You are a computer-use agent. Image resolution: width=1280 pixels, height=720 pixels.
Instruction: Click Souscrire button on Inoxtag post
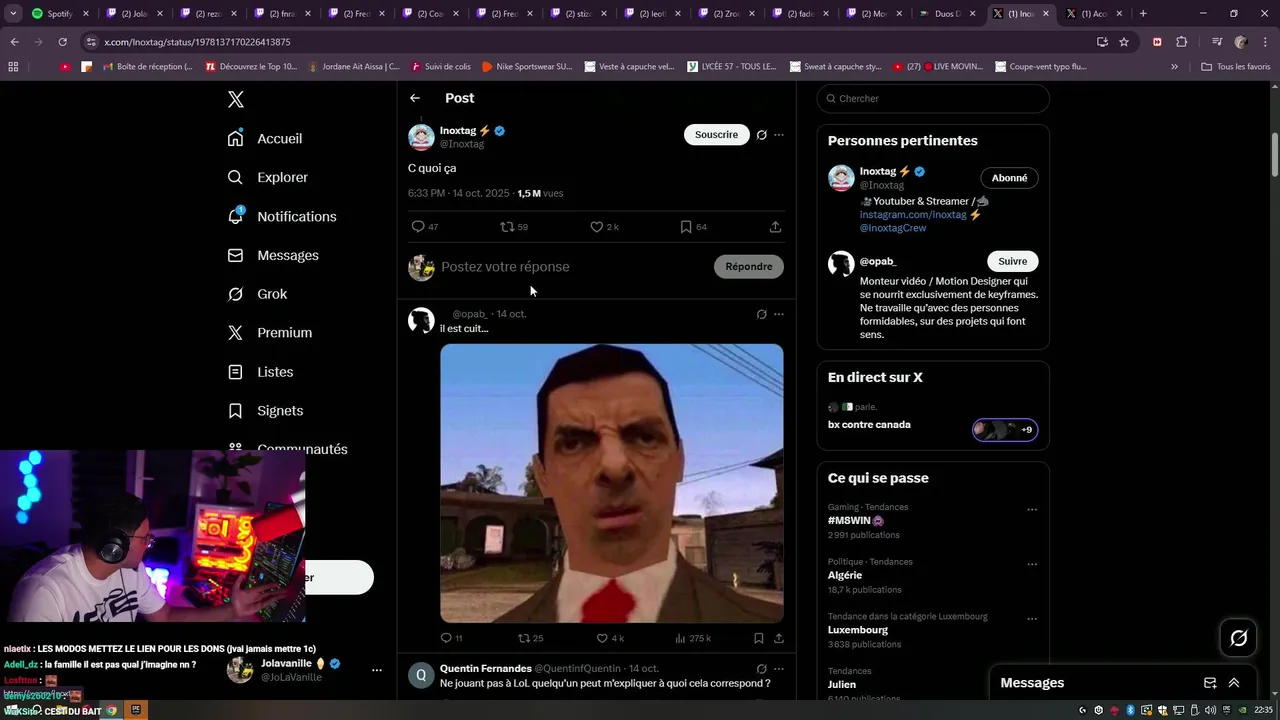pyautogui.click(x=716, y=134)
